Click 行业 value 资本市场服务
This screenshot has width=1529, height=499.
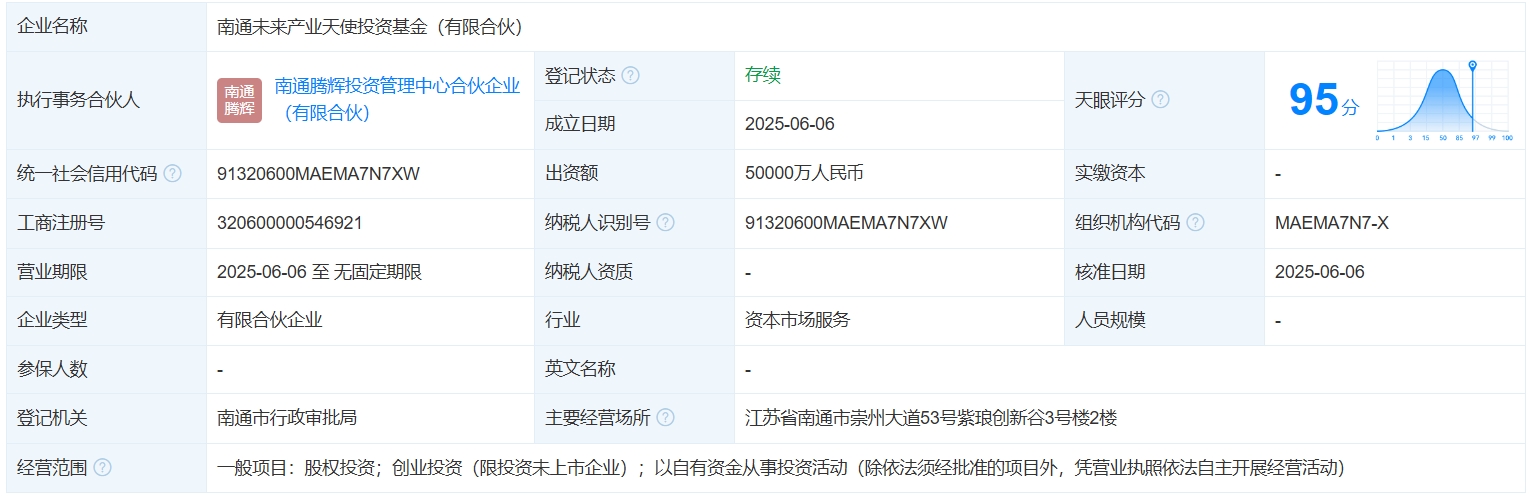[x=797, y=320]
